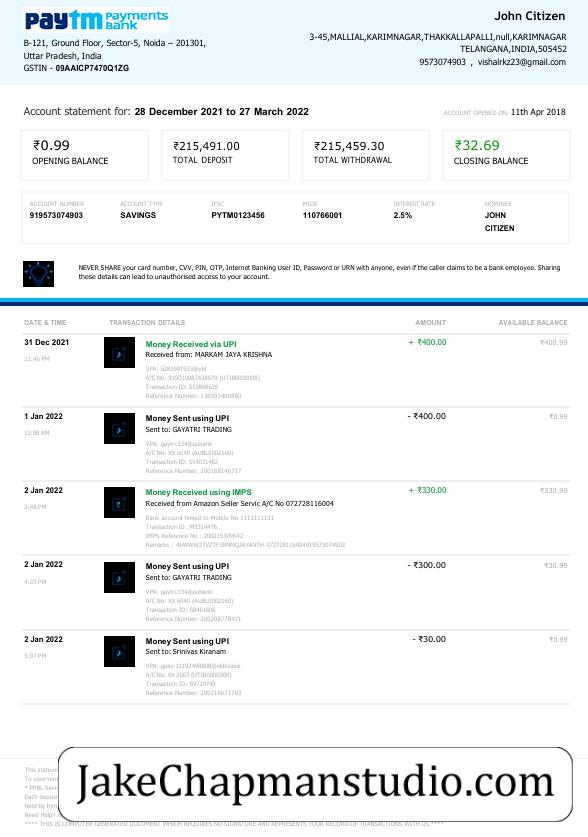
Task: Click the Paytm Payments Bank logo
Action: pyautogui.click(x=97, y=21)
